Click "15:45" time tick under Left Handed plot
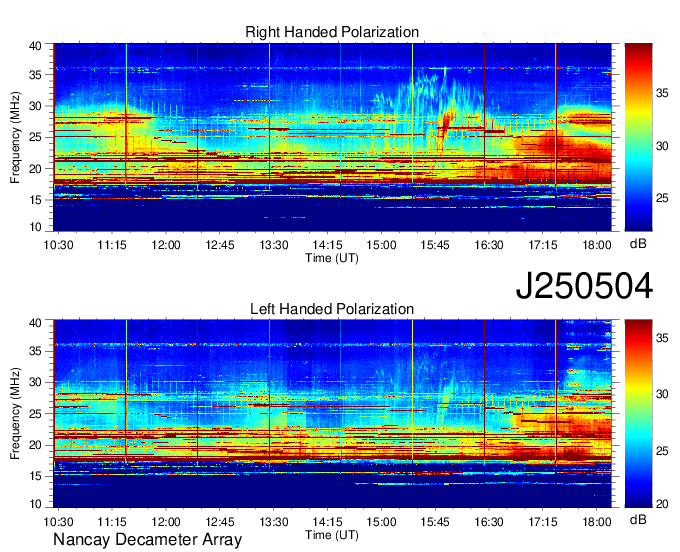The width and height of the screenshot is (680, 552). click(x=435, y=522)
